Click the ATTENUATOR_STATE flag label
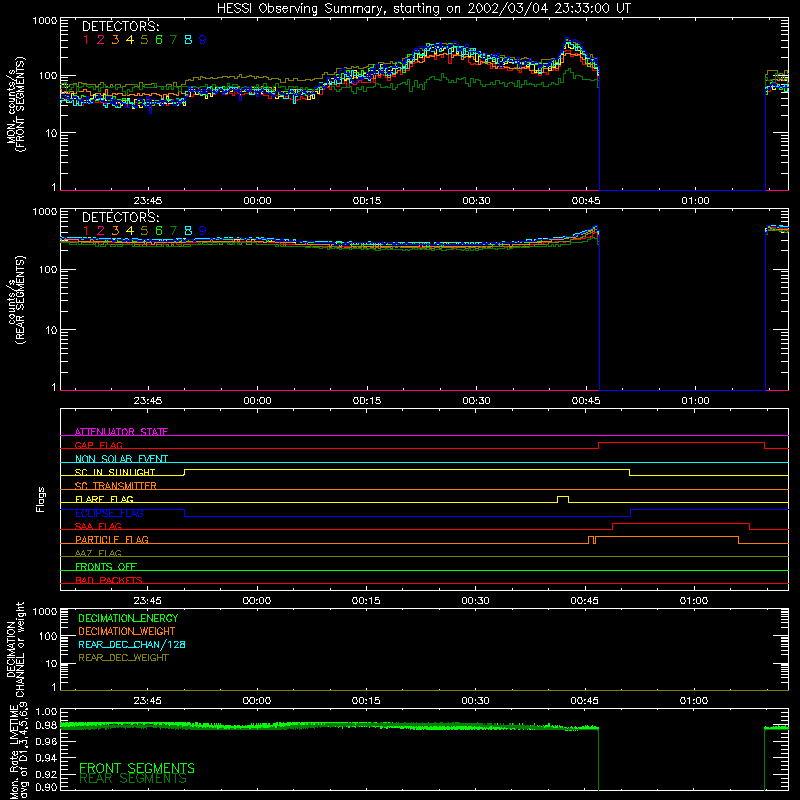800x800 pixels. click(x=121, y=432)
